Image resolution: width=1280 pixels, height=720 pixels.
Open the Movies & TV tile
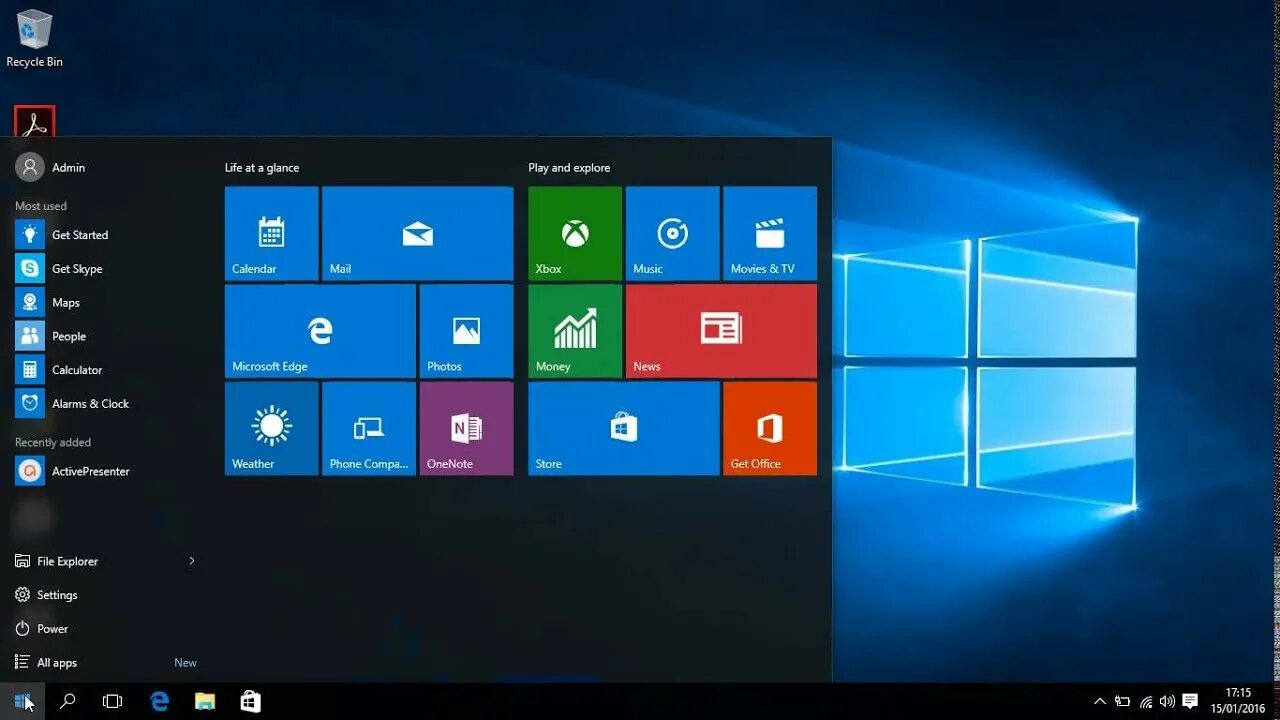click(770, 233)
